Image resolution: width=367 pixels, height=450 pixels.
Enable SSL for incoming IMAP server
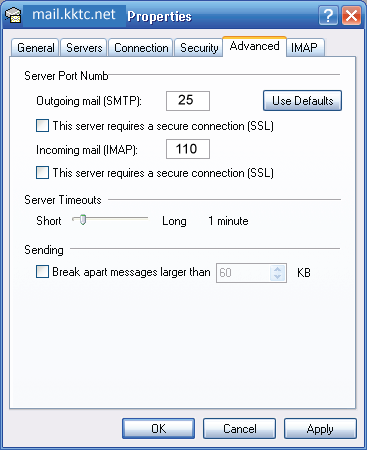tap(42, 173)
